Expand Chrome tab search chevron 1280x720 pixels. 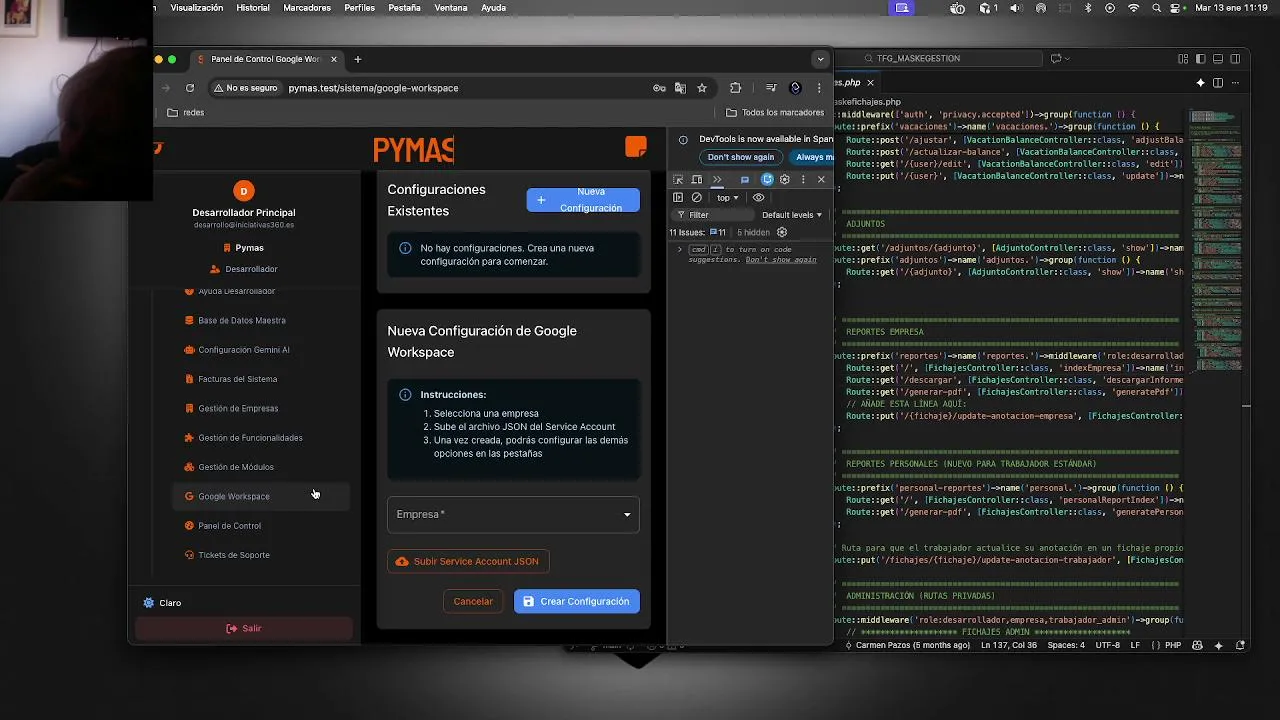tap(820, 59)
